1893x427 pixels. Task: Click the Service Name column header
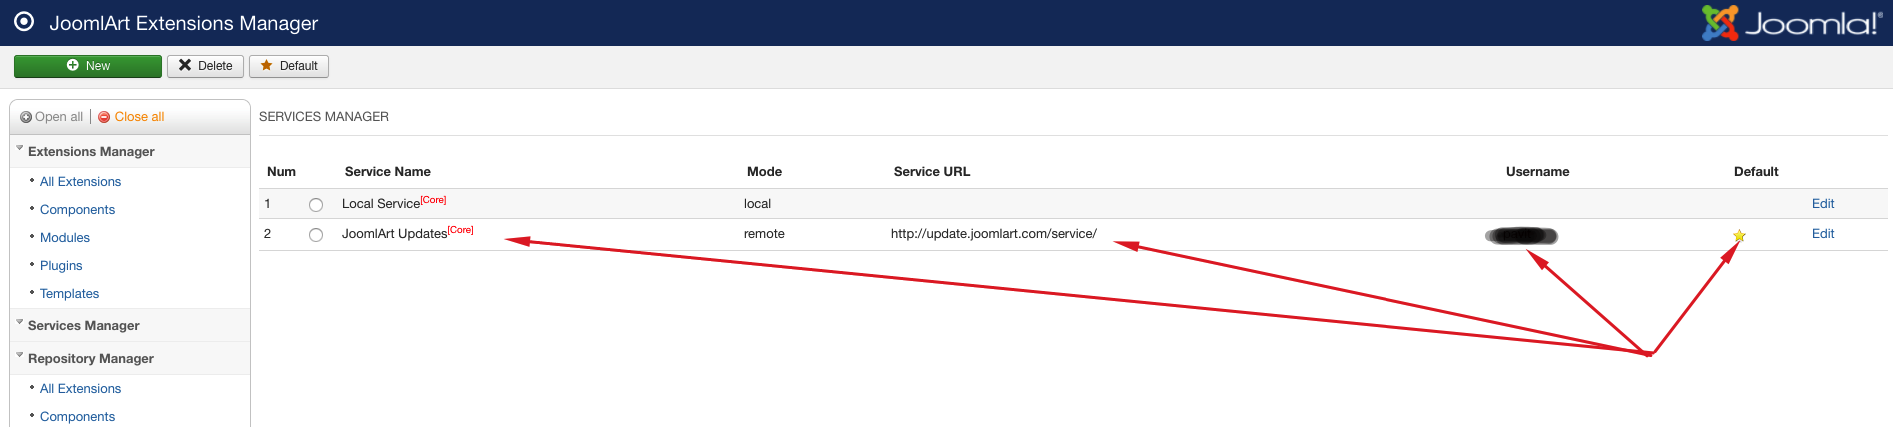click(x=387, y=171)
